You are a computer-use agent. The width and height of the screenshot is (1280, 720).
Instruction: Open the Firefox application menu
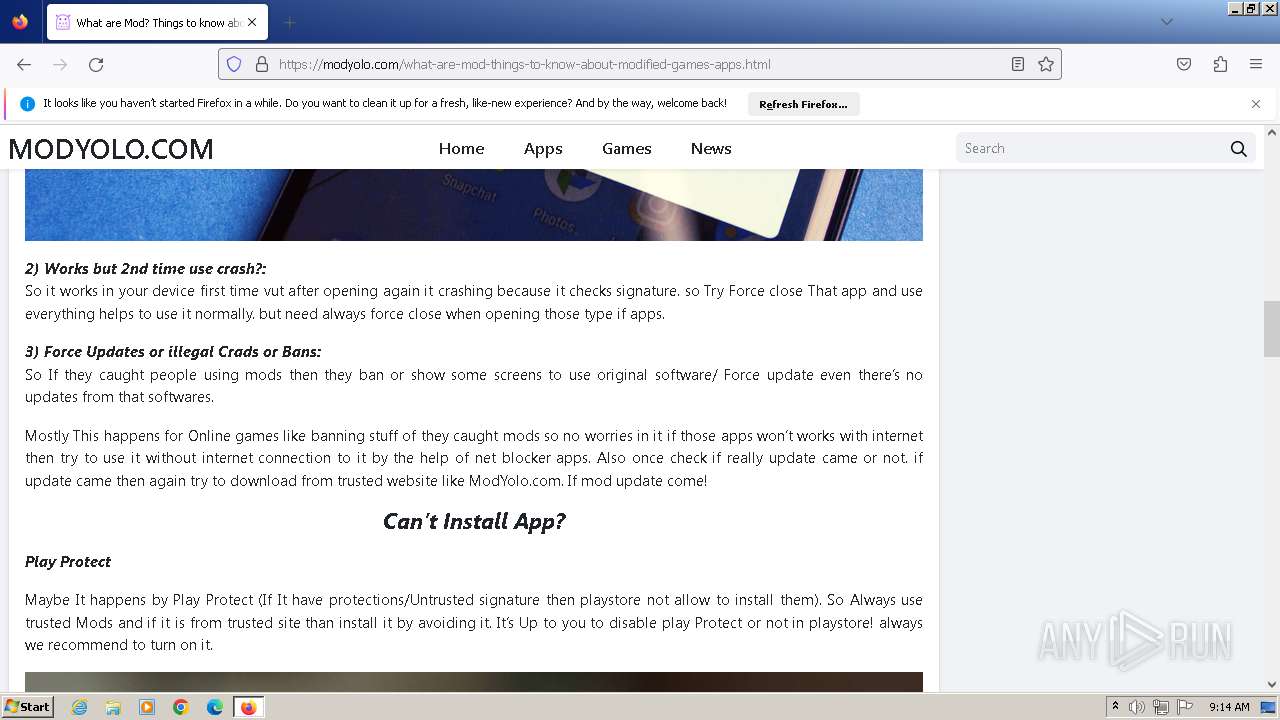1256,64
